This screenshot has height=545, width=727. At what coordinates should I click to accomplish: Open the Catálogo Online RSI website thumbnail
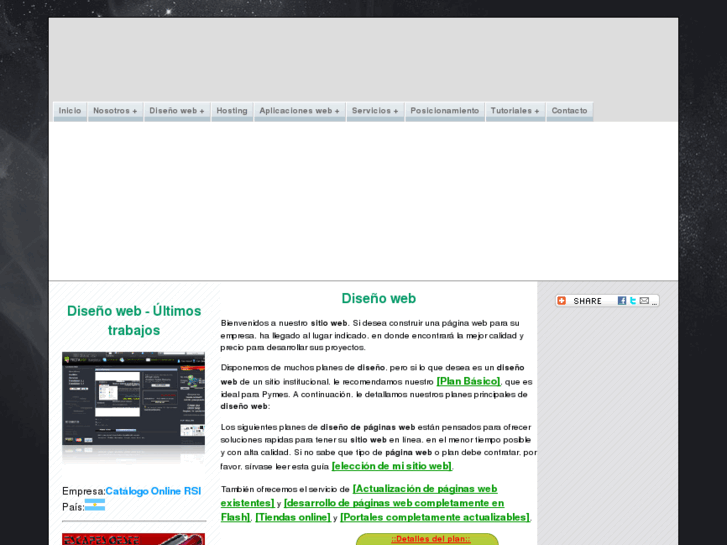(x=134, y=408)
